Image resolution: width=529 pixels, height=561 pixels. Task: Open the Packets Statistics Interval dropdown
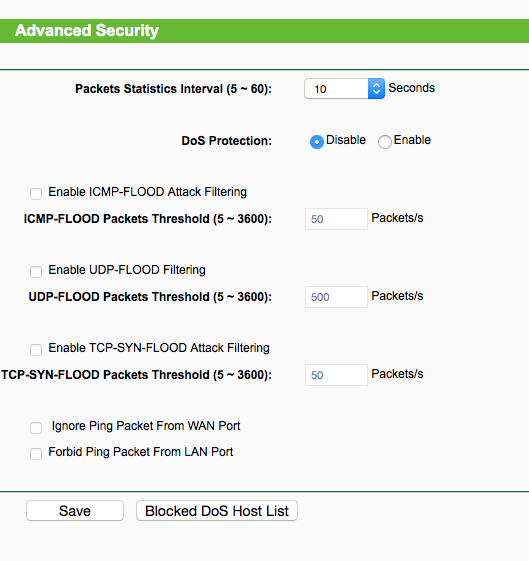point(344,89)
